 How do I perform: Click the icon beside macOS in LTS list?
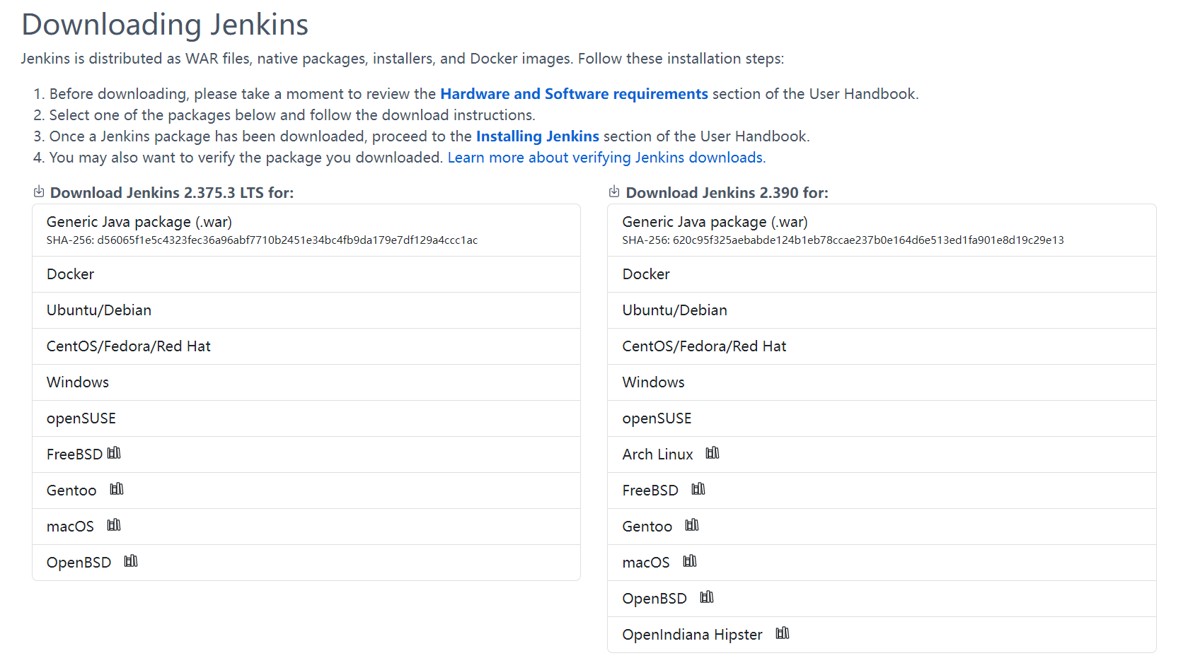[114, 525]
